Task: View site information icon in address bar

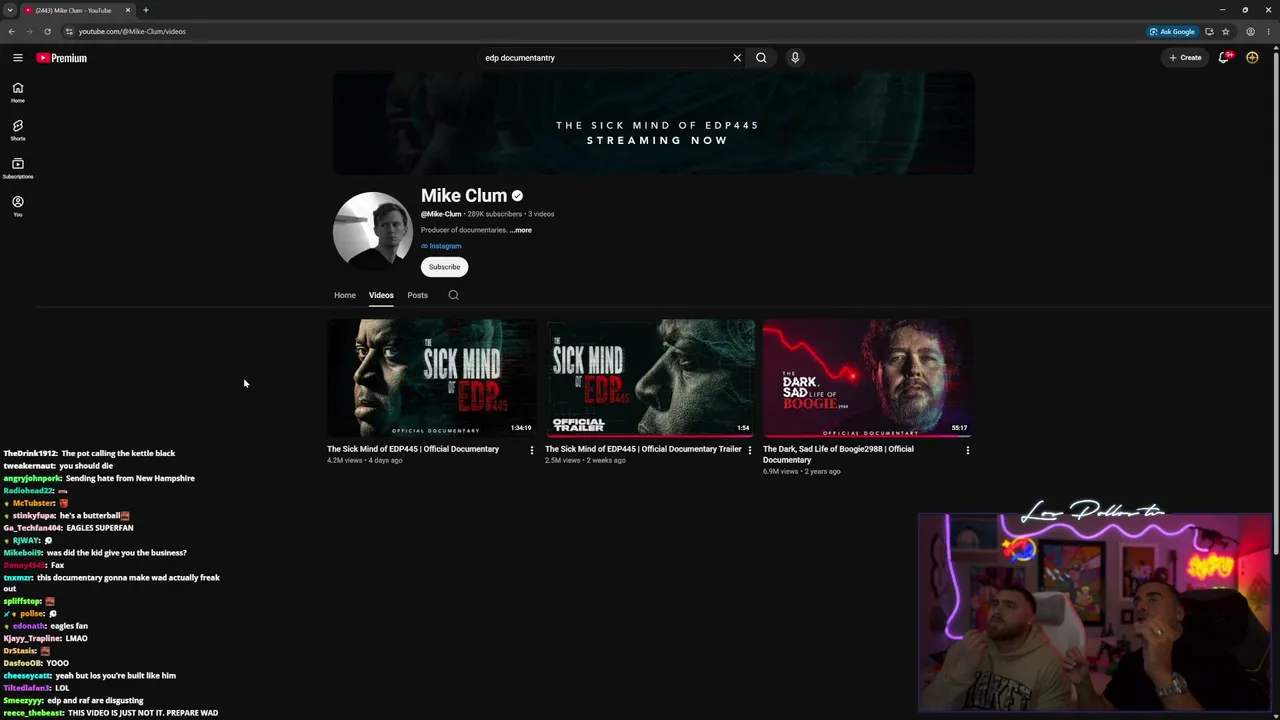Action: click(x=68, y=31)
